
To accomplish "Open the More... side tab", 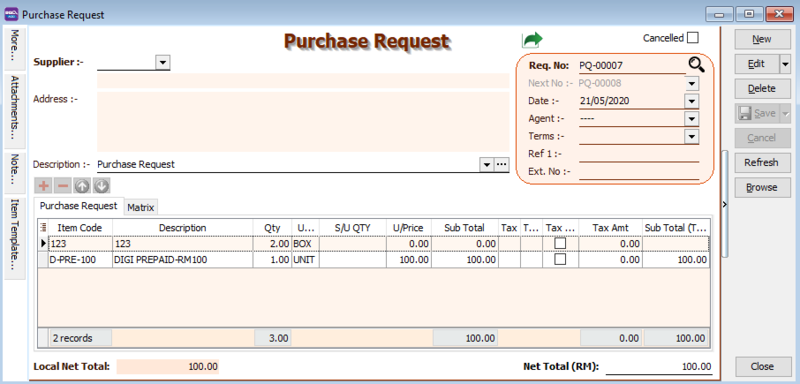I will pyautogui.click(x=15, y=48).
